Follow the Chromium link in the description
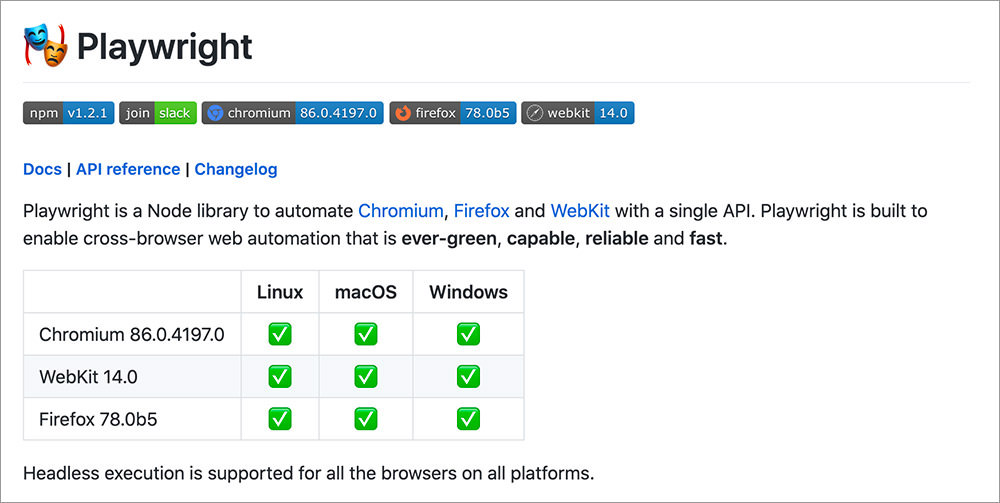Image resolution: width=1000 pixels, height=503 pixels. 400,211
